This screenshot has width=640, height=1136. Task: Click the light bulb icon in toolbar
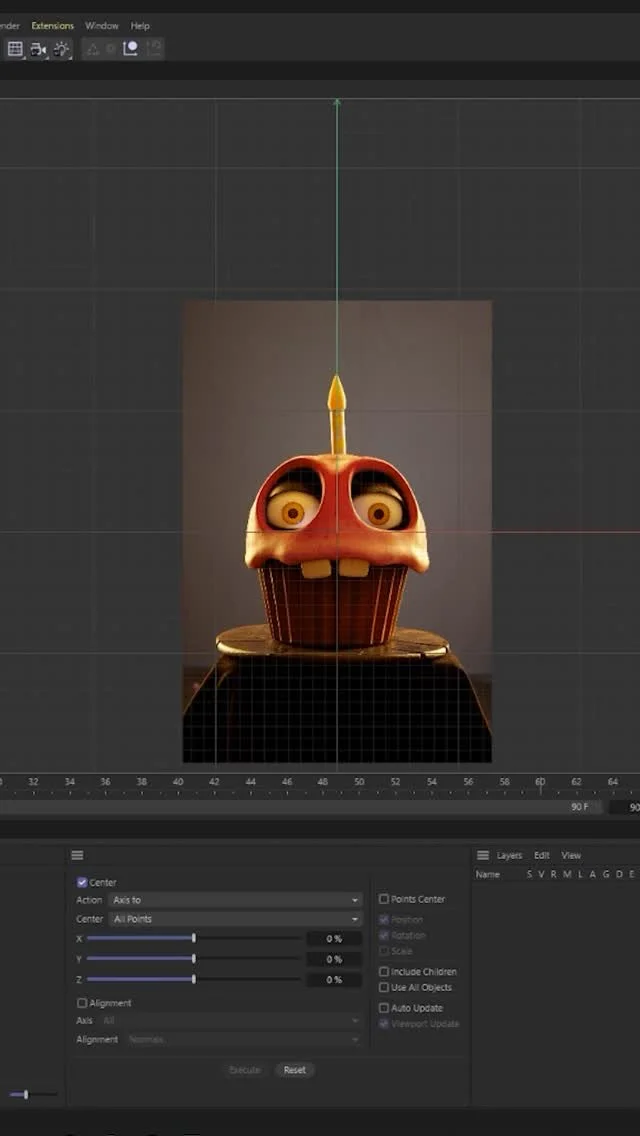coord(61,49)
